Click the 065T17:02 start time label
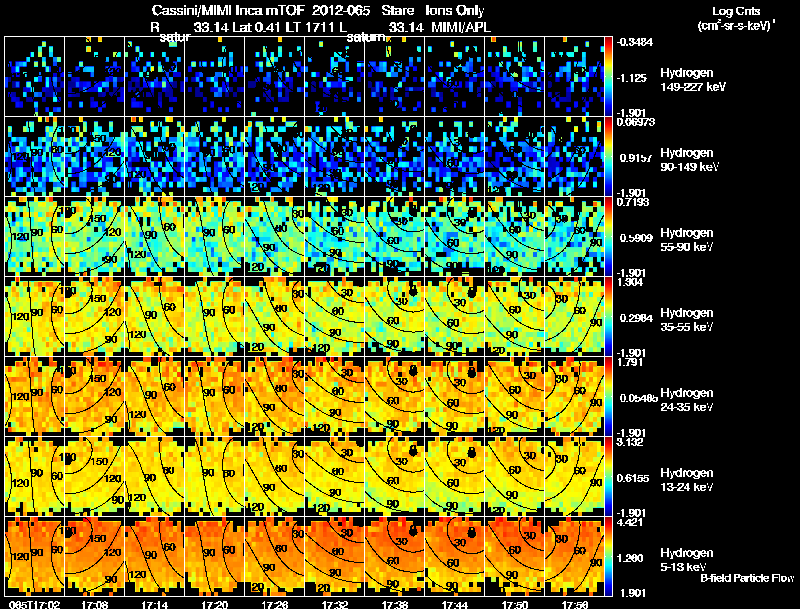 (x=34, y=605)
